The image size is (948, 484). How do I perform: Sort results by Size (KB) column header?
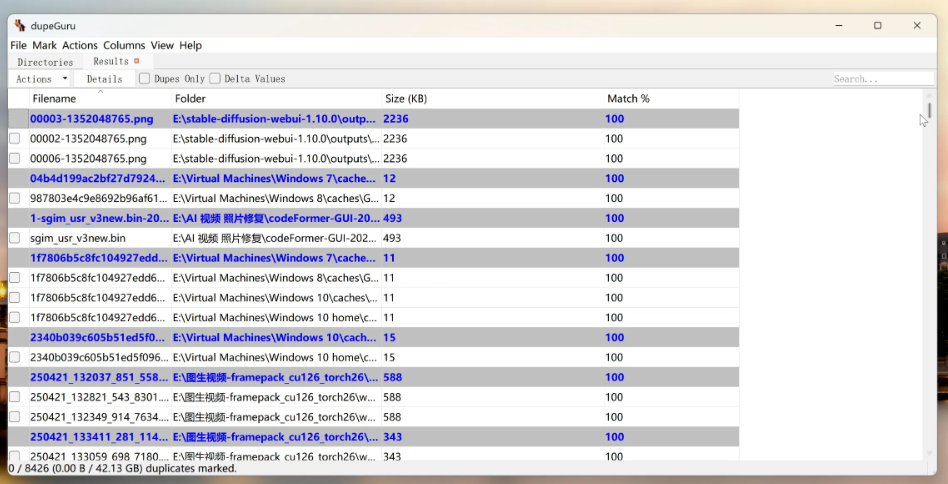click(x=406, y=99)
